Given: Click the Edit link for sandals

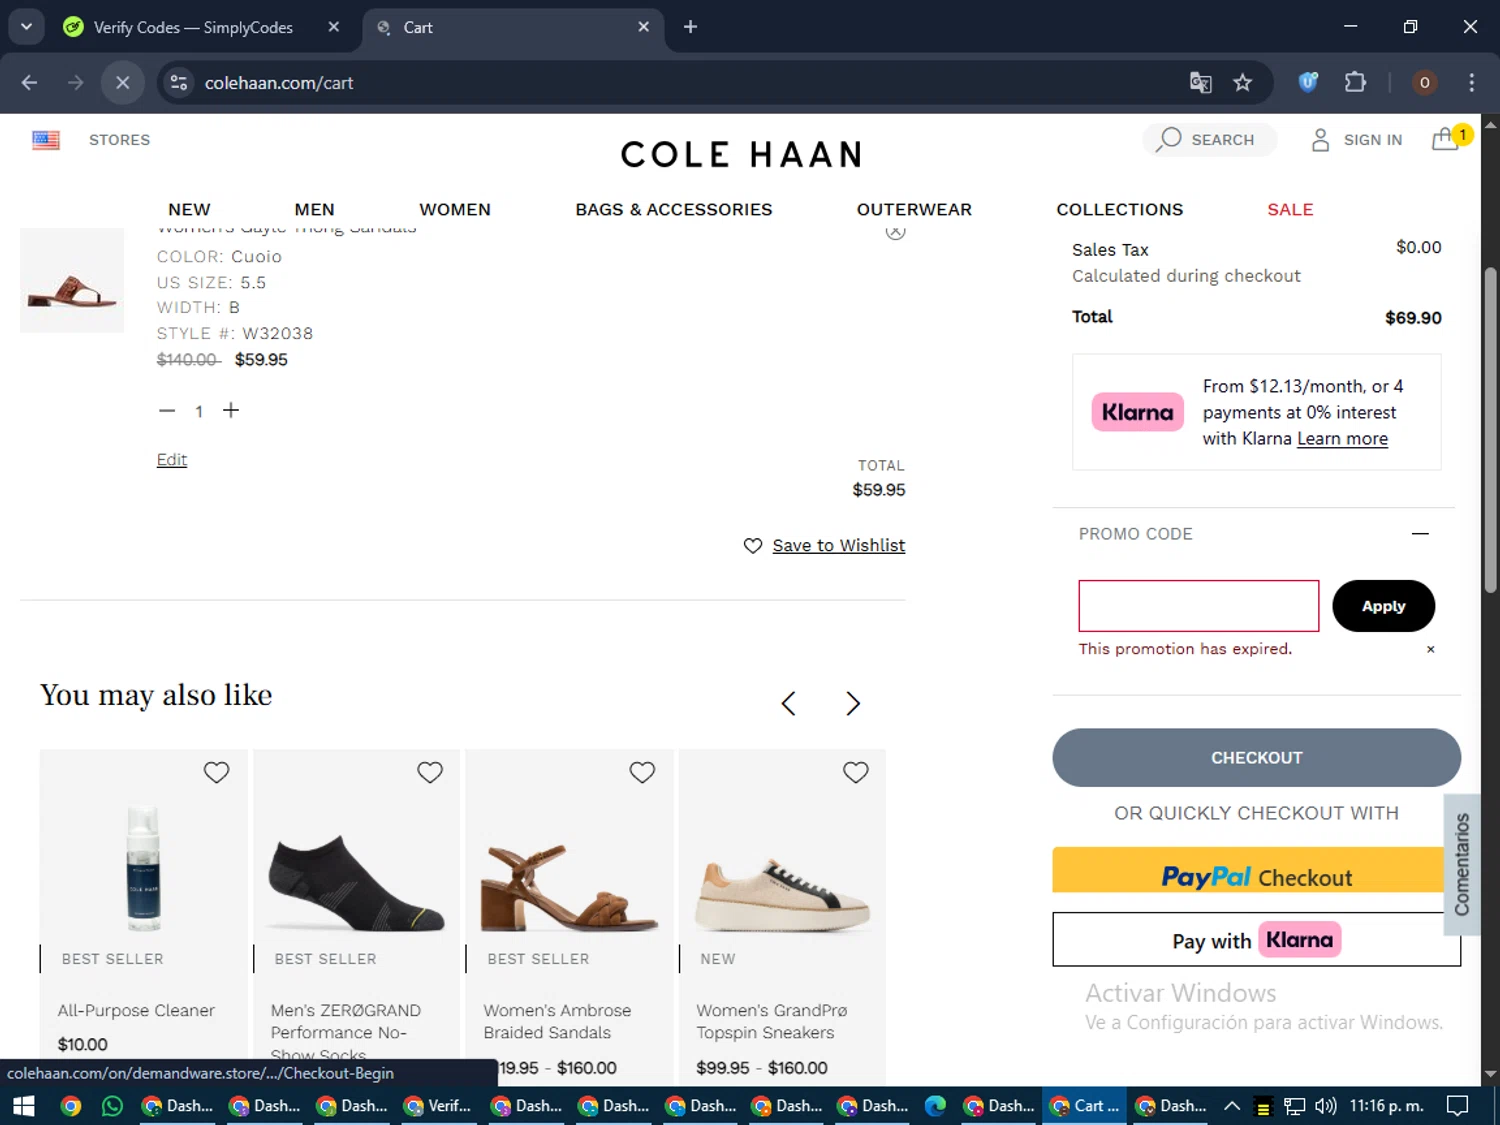Looking at the screenshot, I should [x=172, y=459].
